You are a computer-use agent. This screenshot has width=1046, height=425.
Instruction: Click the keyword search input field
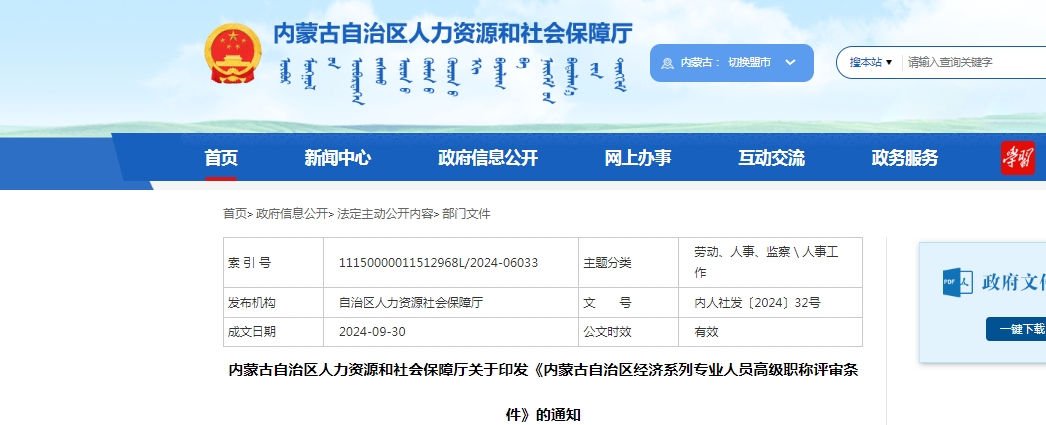point(970,62)
